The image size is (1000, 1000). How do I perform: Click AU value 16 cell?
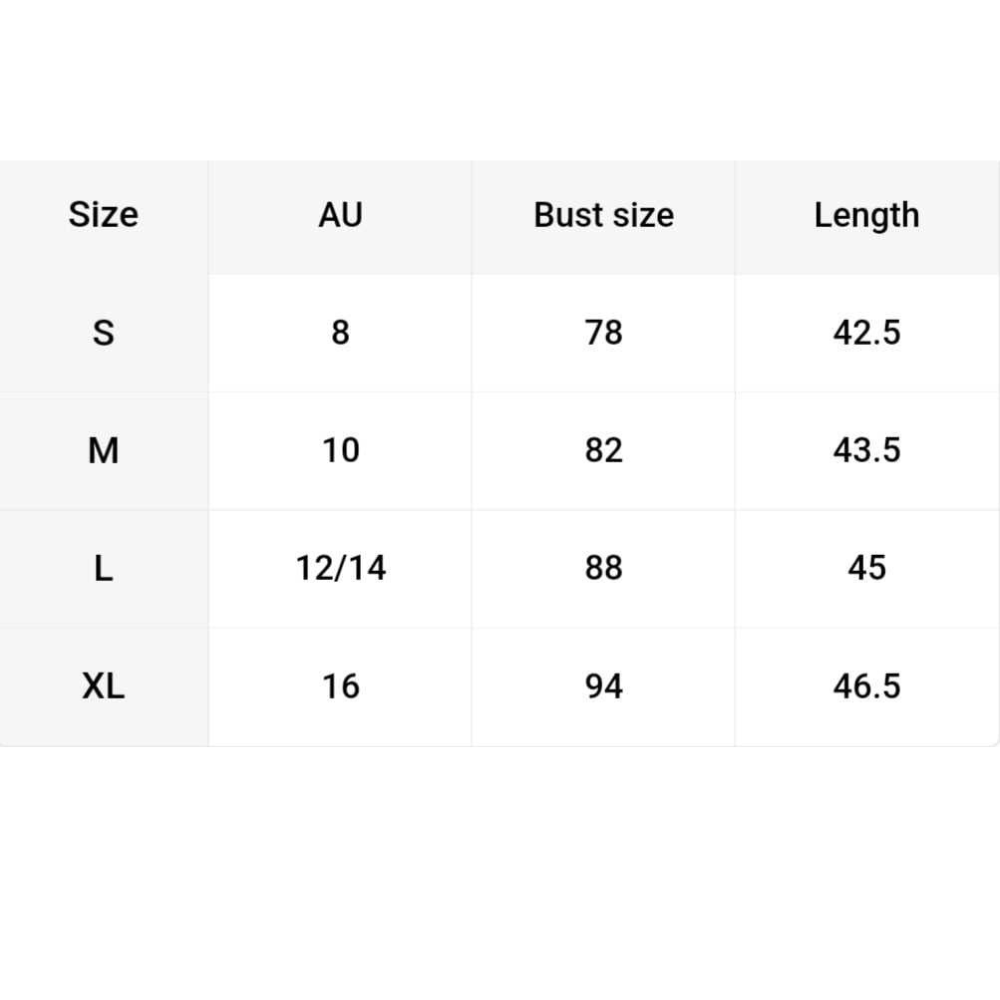340,686
